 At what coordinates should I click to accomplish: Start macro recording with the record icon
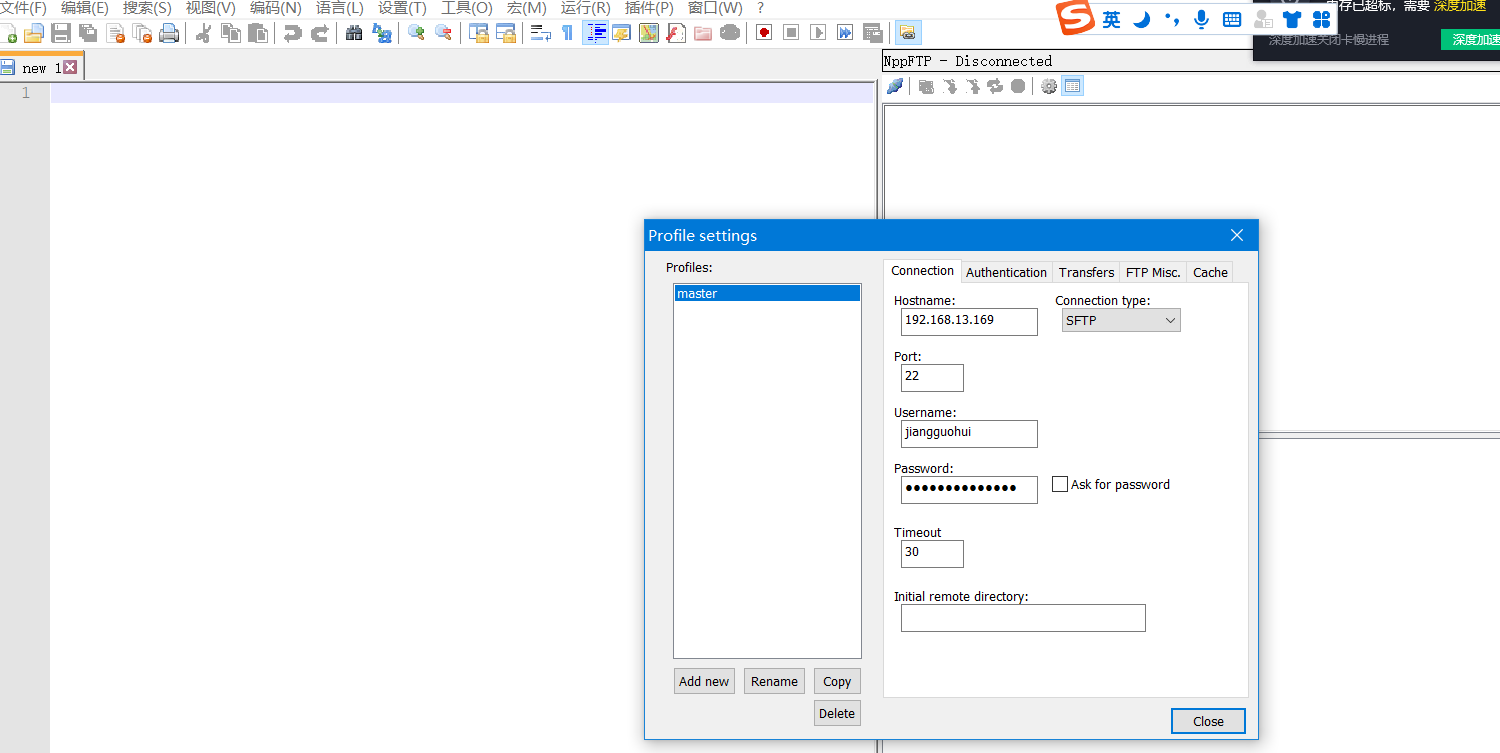pyautogui.click(x=762, y=32)
